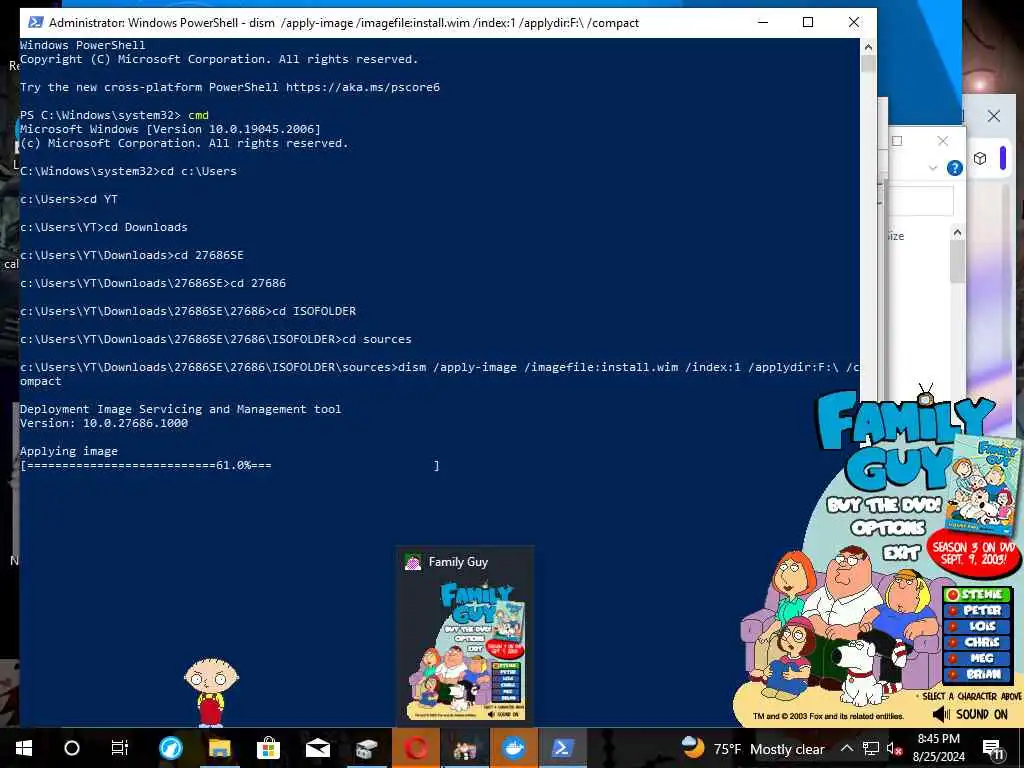Open the Mail app on taskbar
The image size is (1024, 768).
click(317, 748)
